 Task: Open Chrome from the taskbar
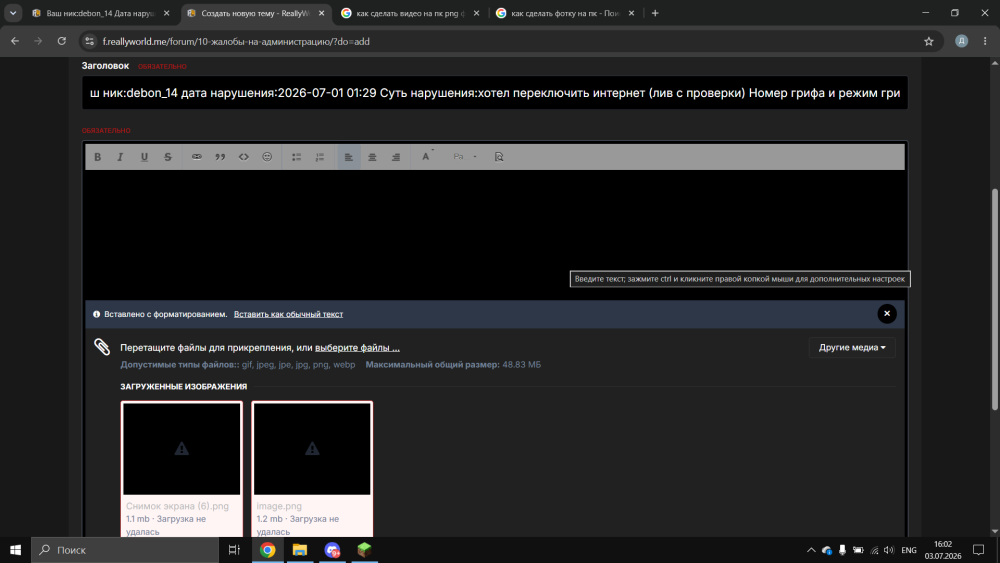pos(268,550)
